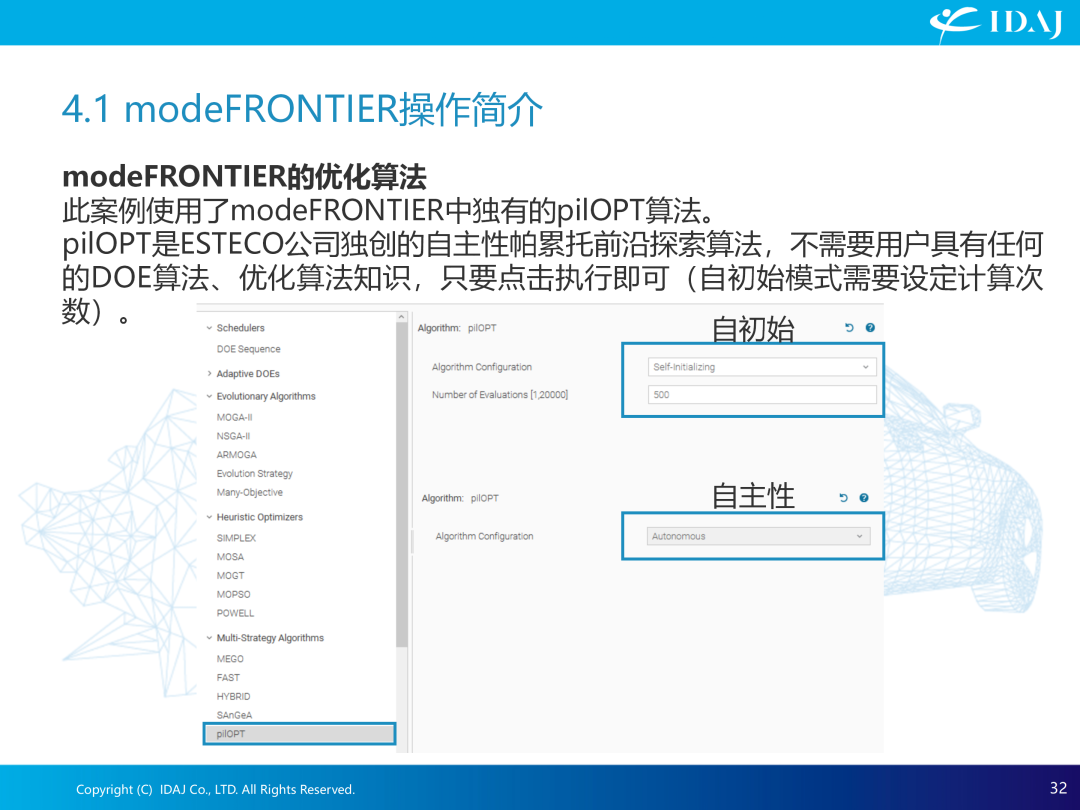1080x810 pixels.
Task: Click the Heuristic Optimizers heading text
Action: click(260, 517)
